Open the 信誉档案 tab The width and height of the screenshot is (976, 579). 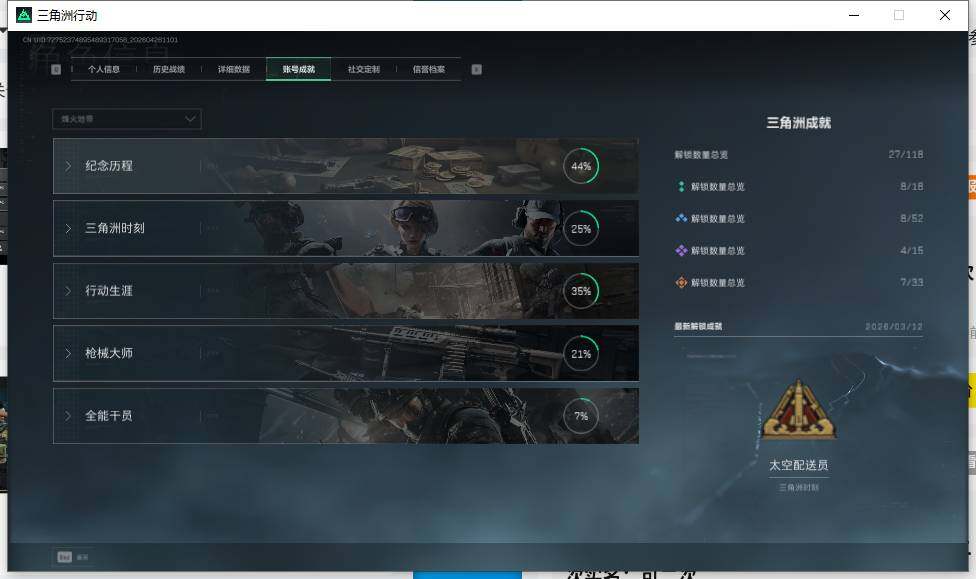pyautogui.click(x=429, y=69)
